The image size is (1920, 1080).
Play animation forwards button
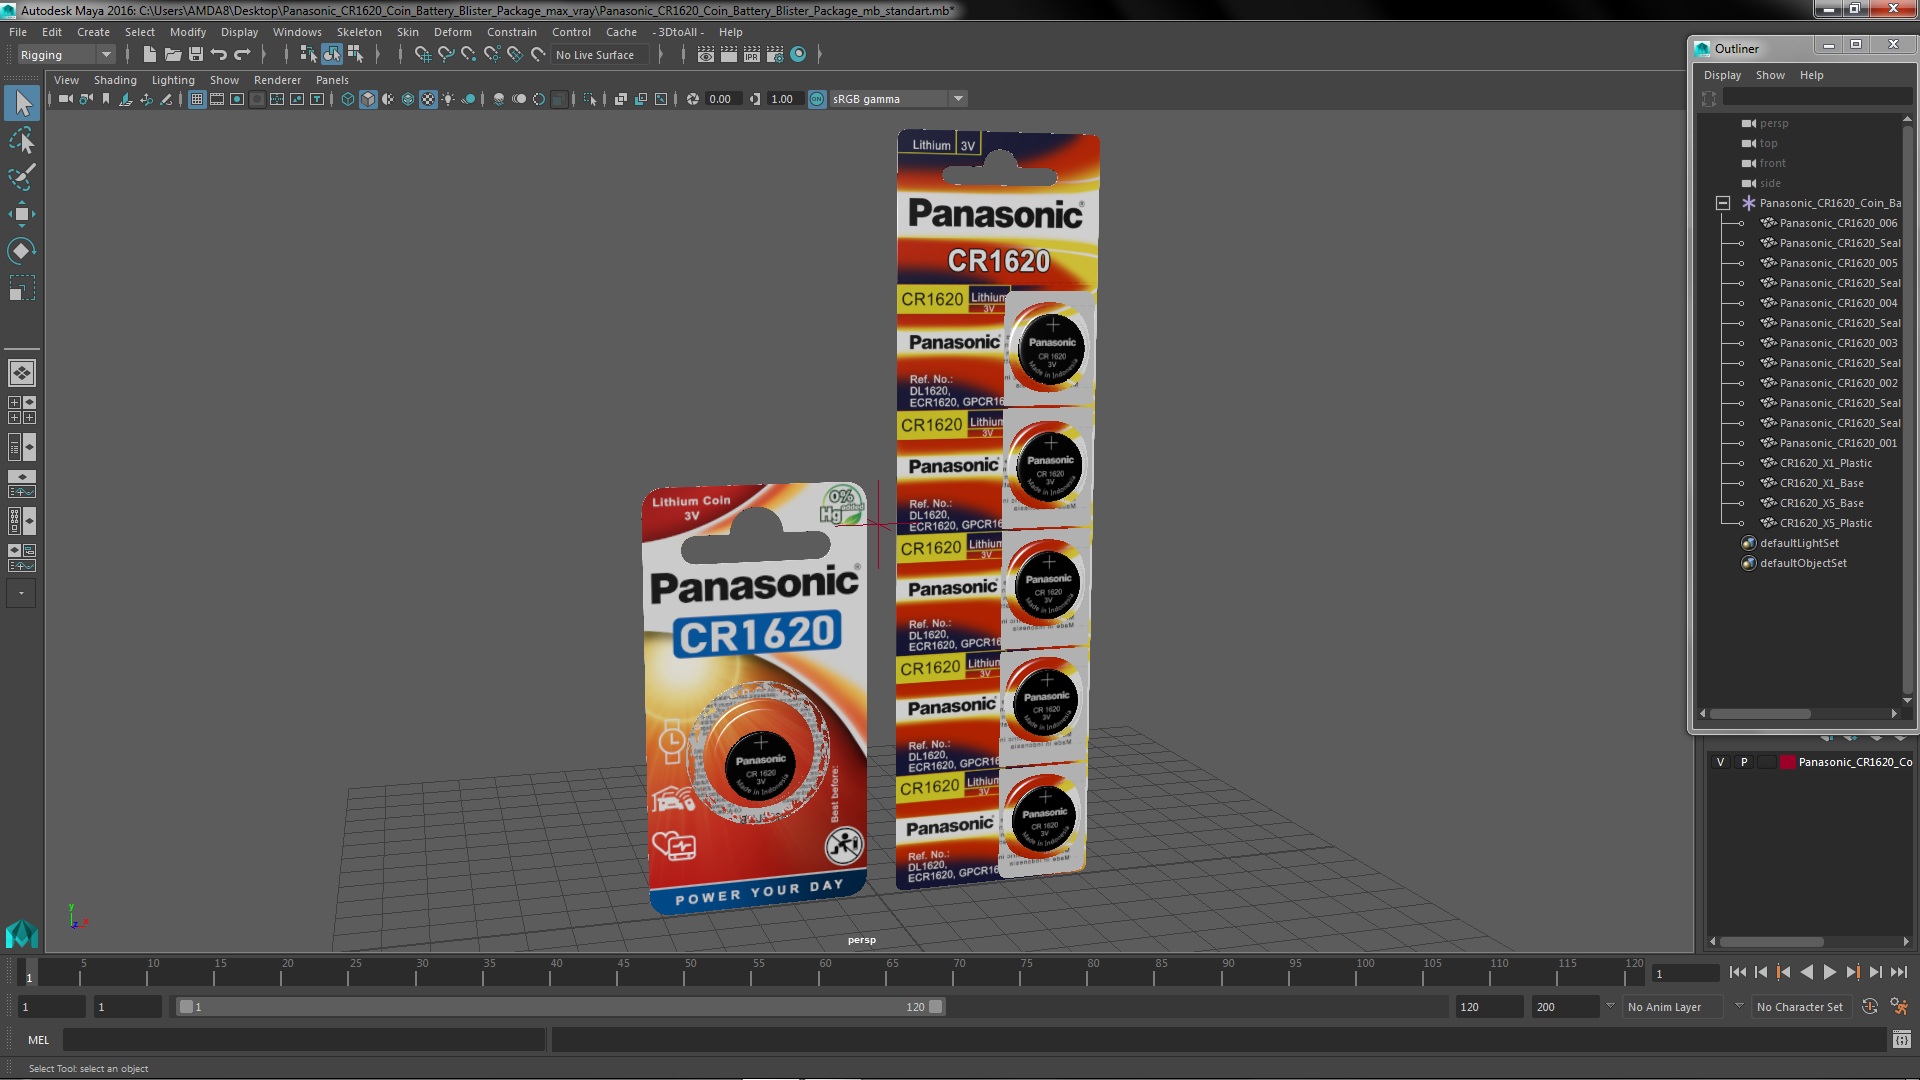click(1829, 972)
